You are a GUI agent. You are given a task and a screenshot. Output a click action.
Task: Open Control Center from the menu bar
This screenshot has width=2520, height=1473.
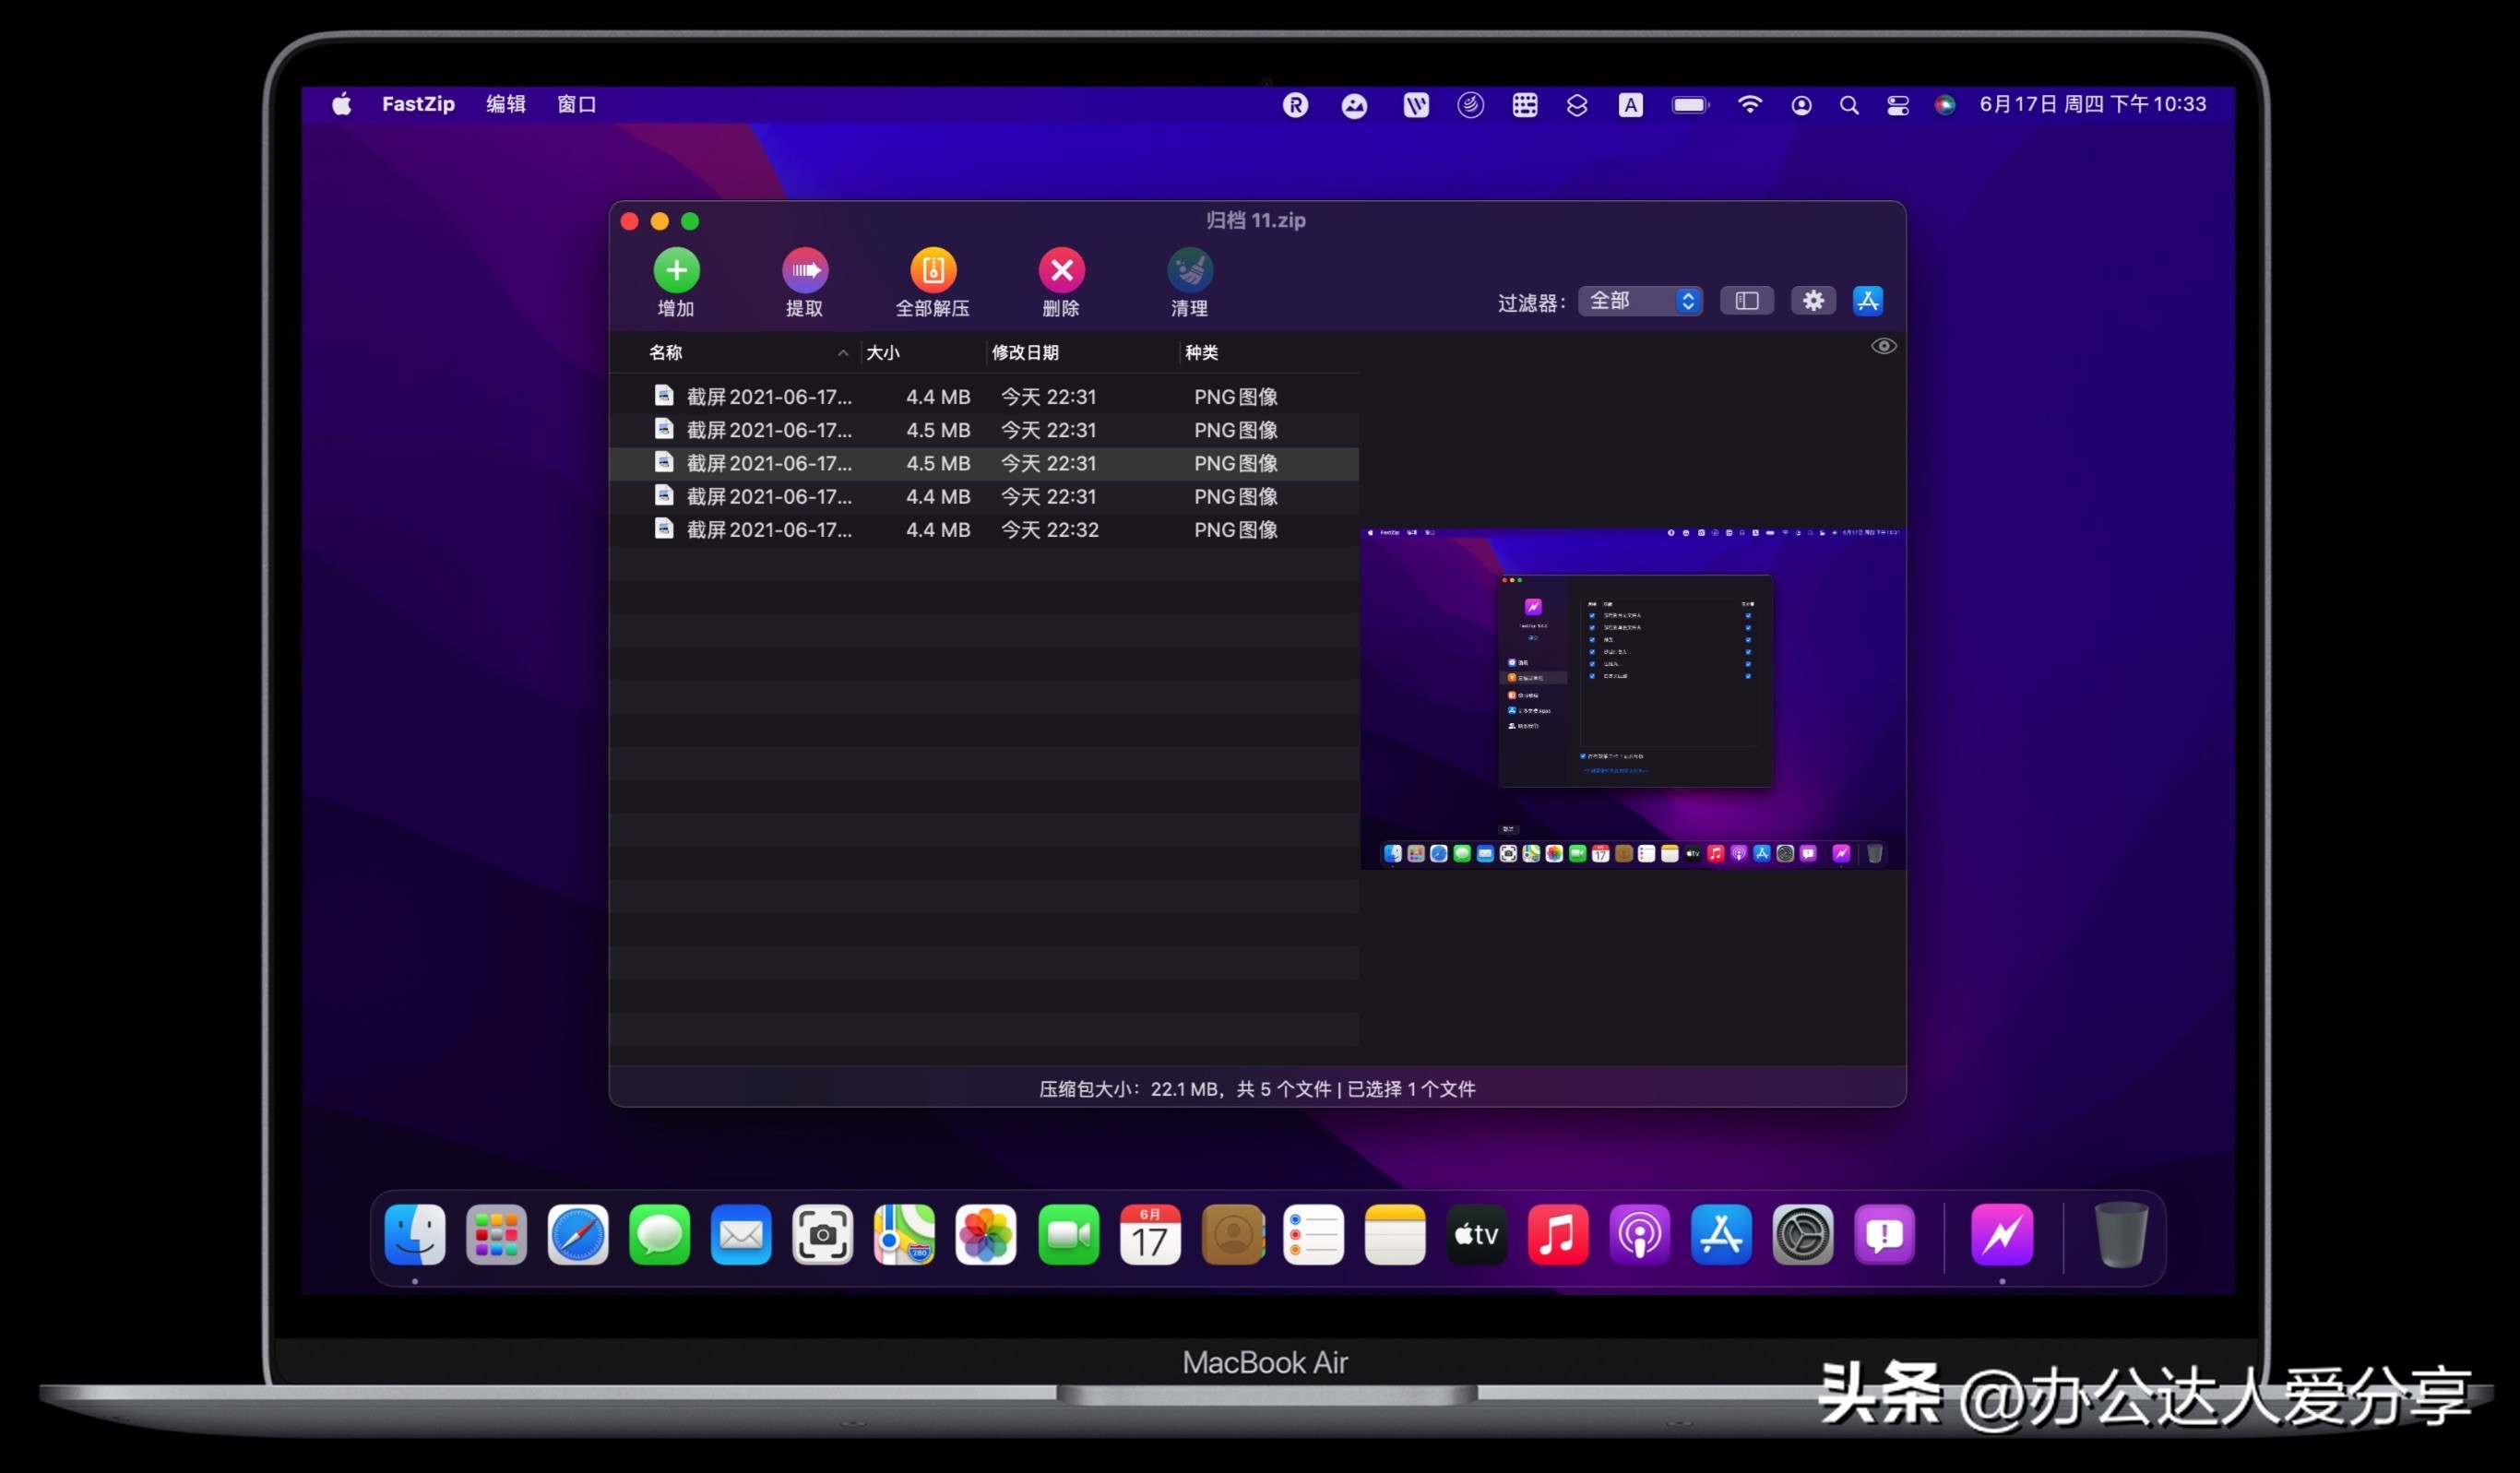1897,104
